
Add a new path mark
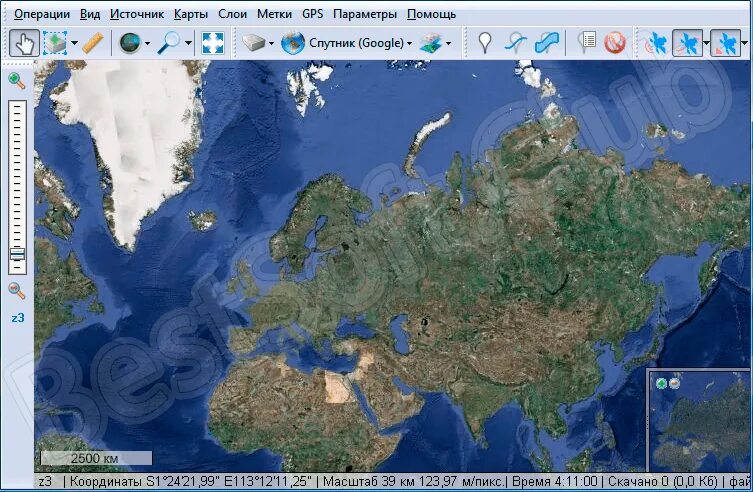click(515, 43)
